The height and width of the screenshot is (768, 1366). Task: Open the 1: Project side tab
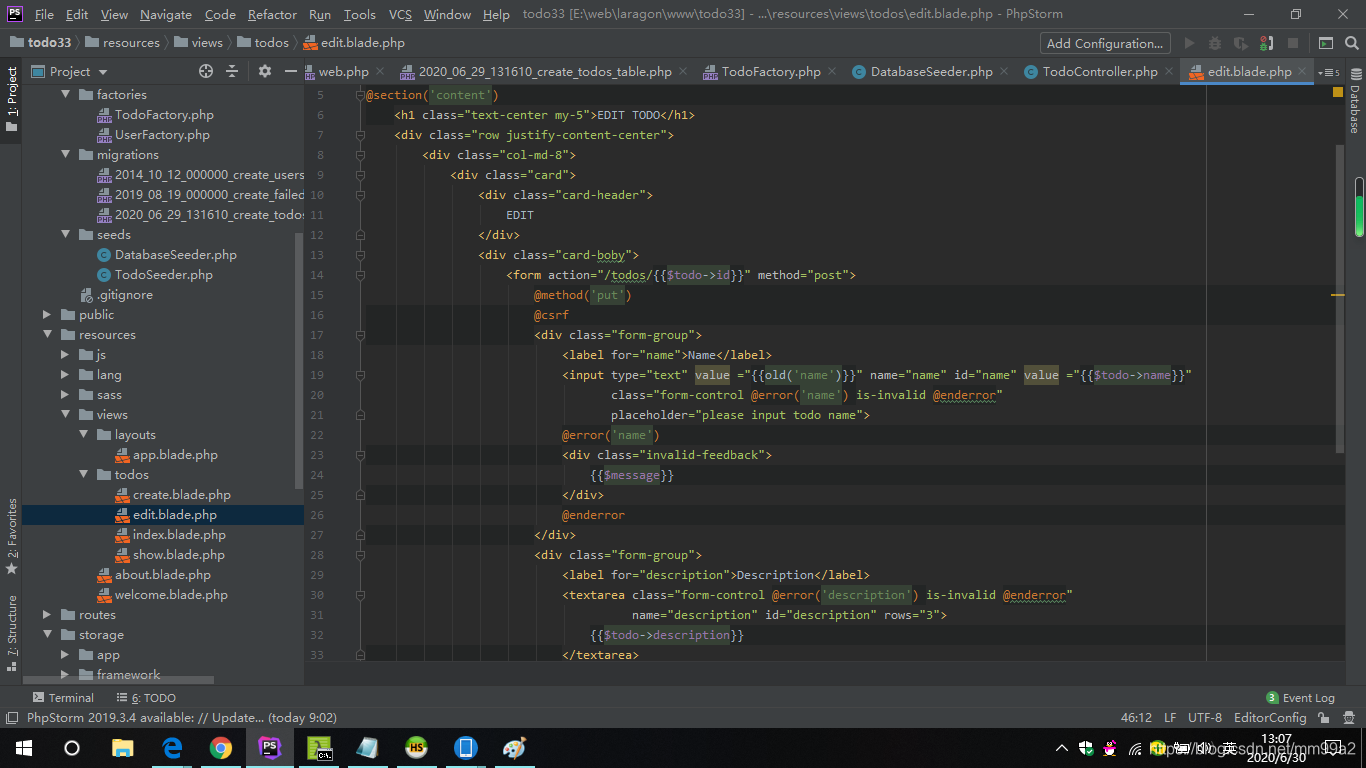pos(11,99)
